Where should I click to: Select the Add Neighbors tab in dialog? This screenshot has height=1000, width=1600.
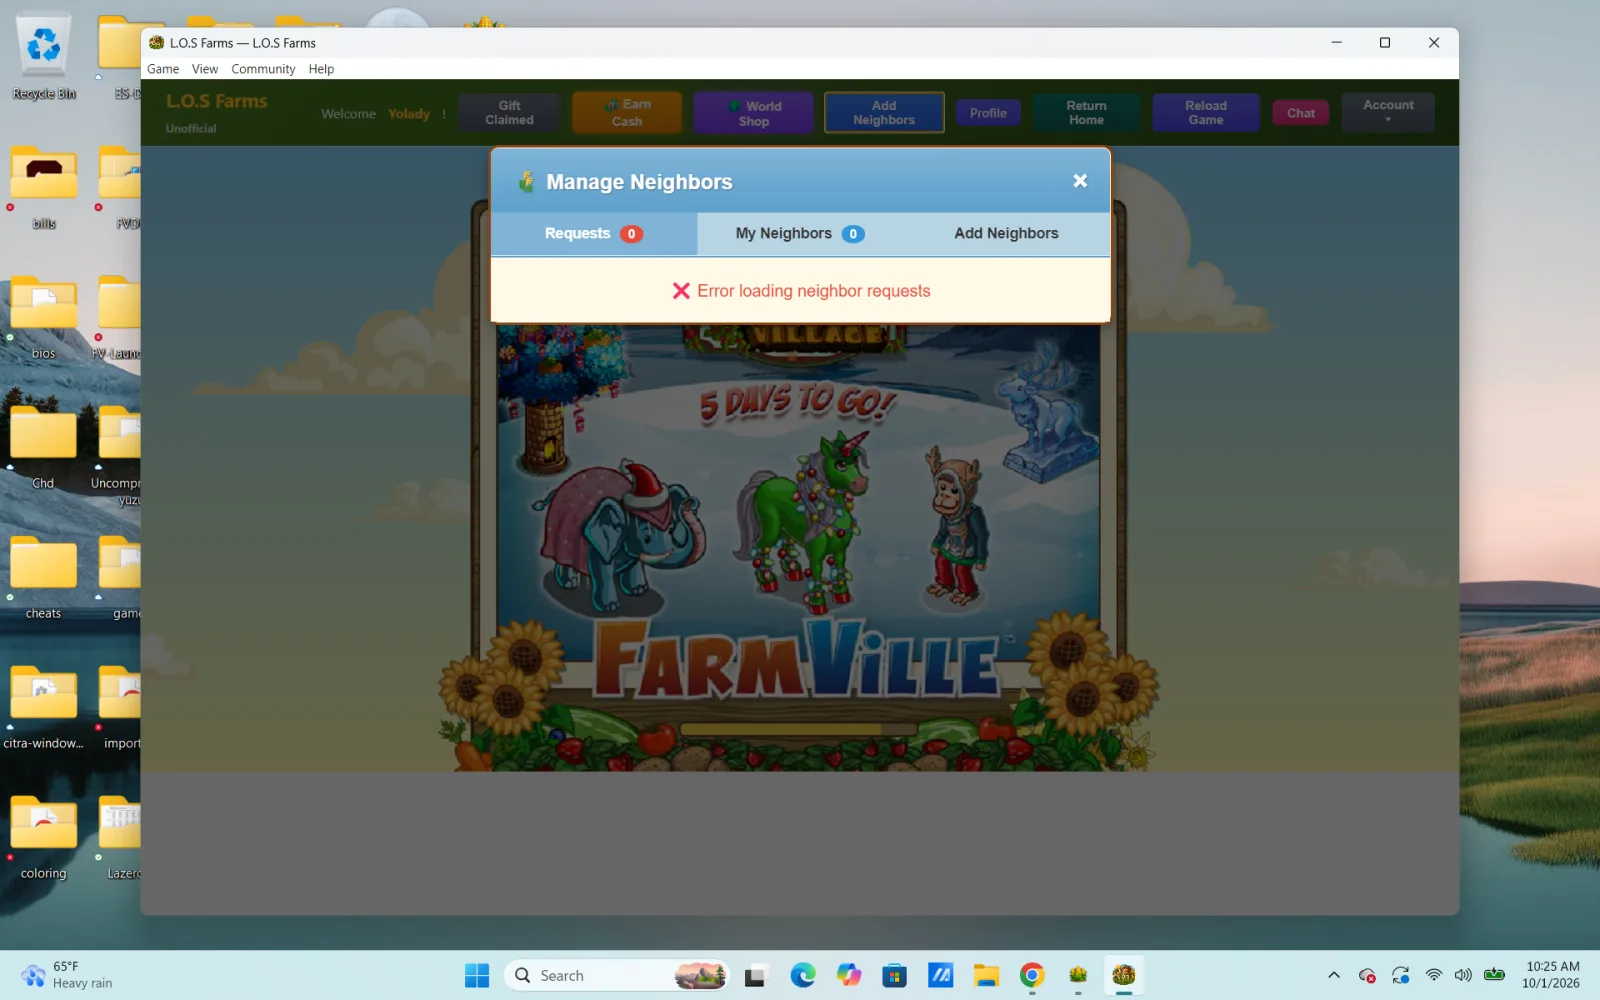[x=1006, y=234]
